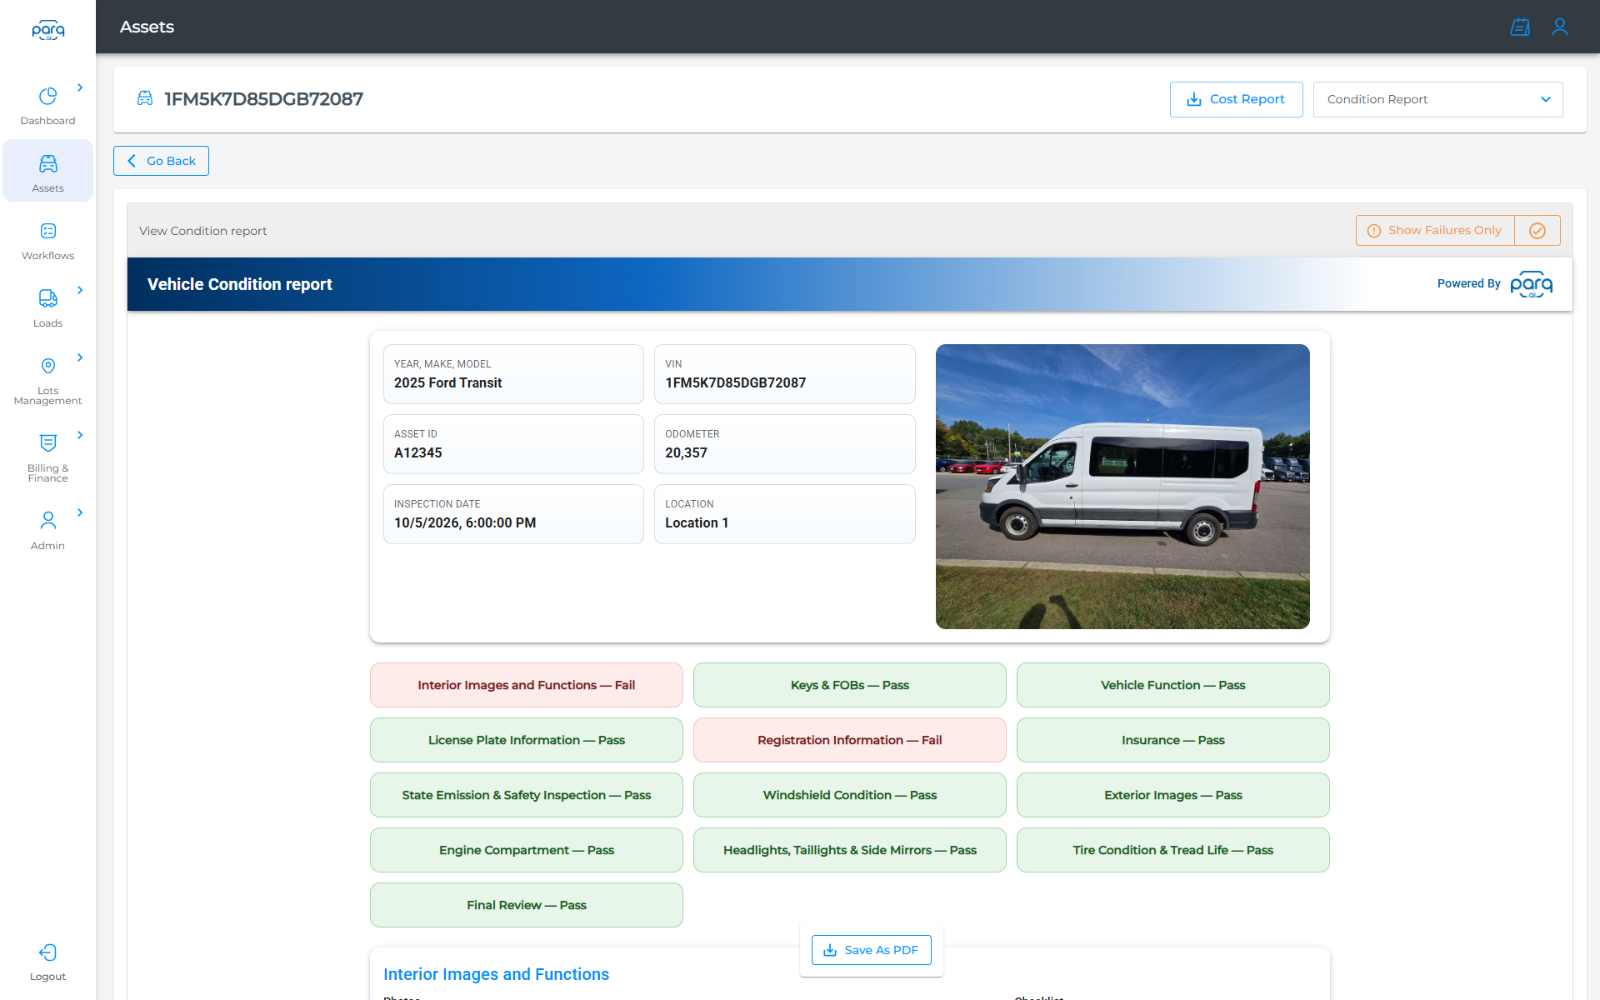Image resolution: width=1600 pixels, height=1000 pixels.
Task: Click Save As PDF button
Action: pos(871,950)
